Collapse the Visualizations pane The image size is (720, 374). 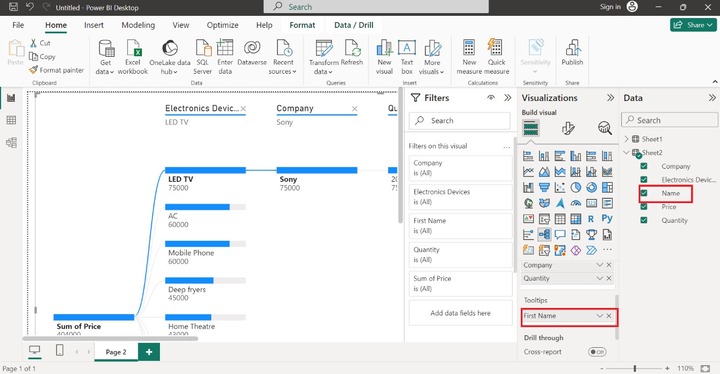pyautogui.click(x=610, y=97)
